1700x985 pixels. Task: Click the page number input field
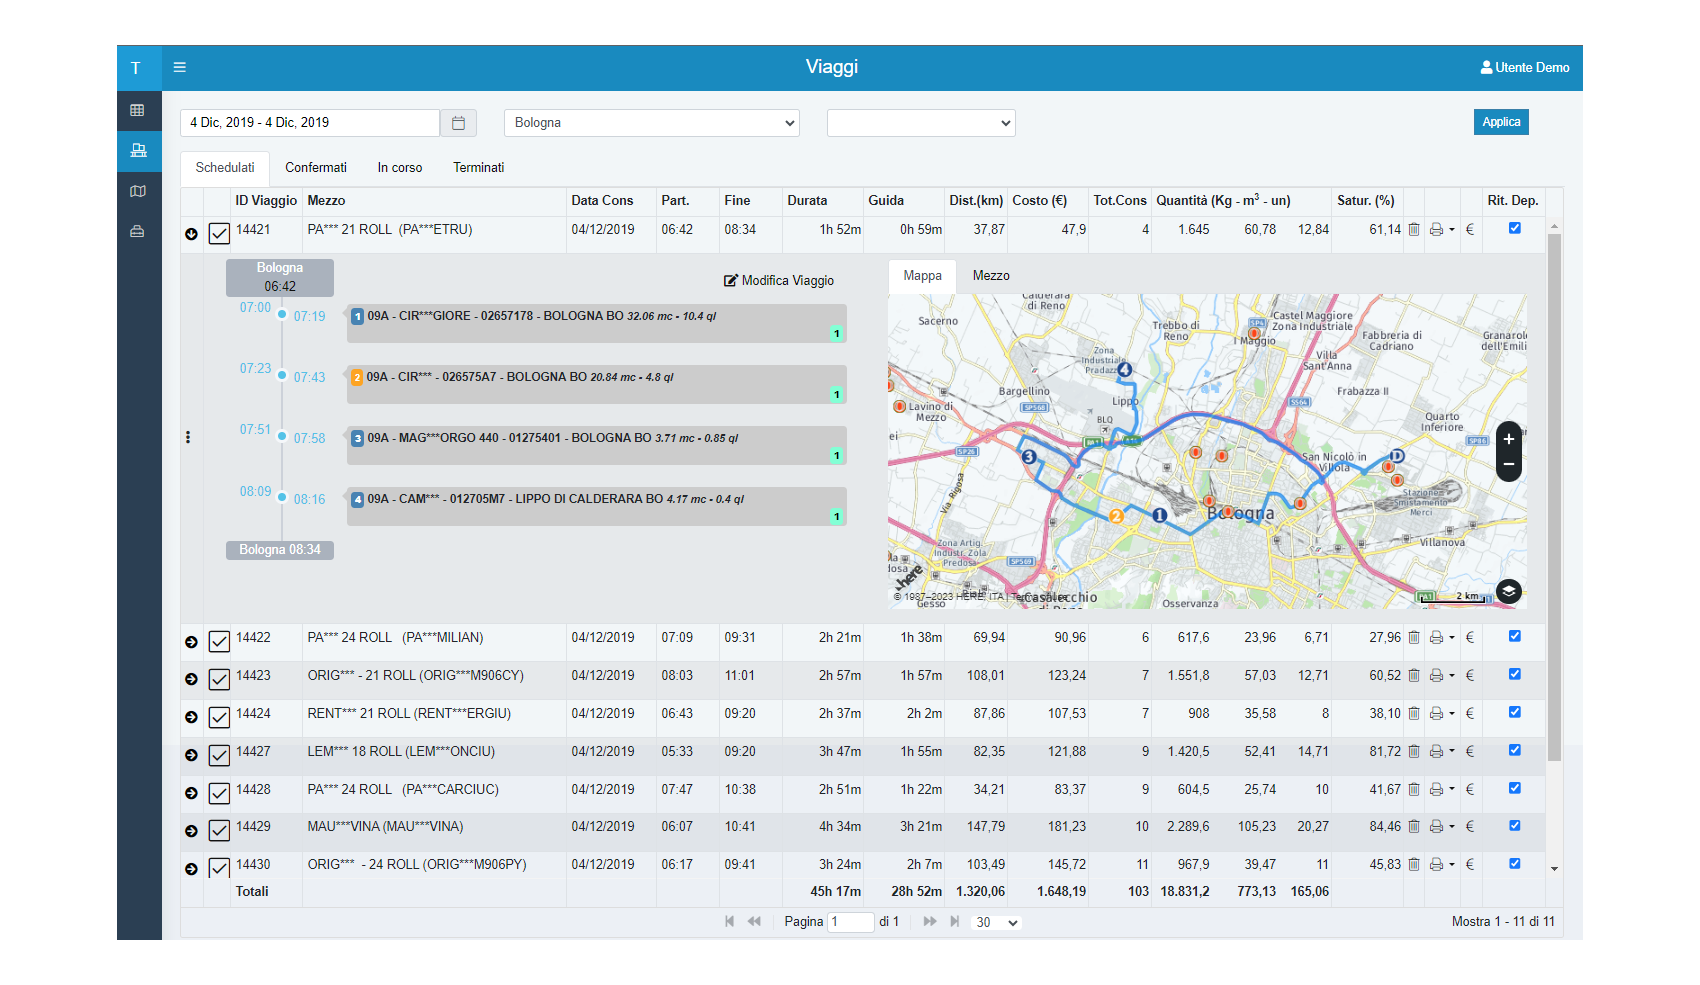coord(850,922)
